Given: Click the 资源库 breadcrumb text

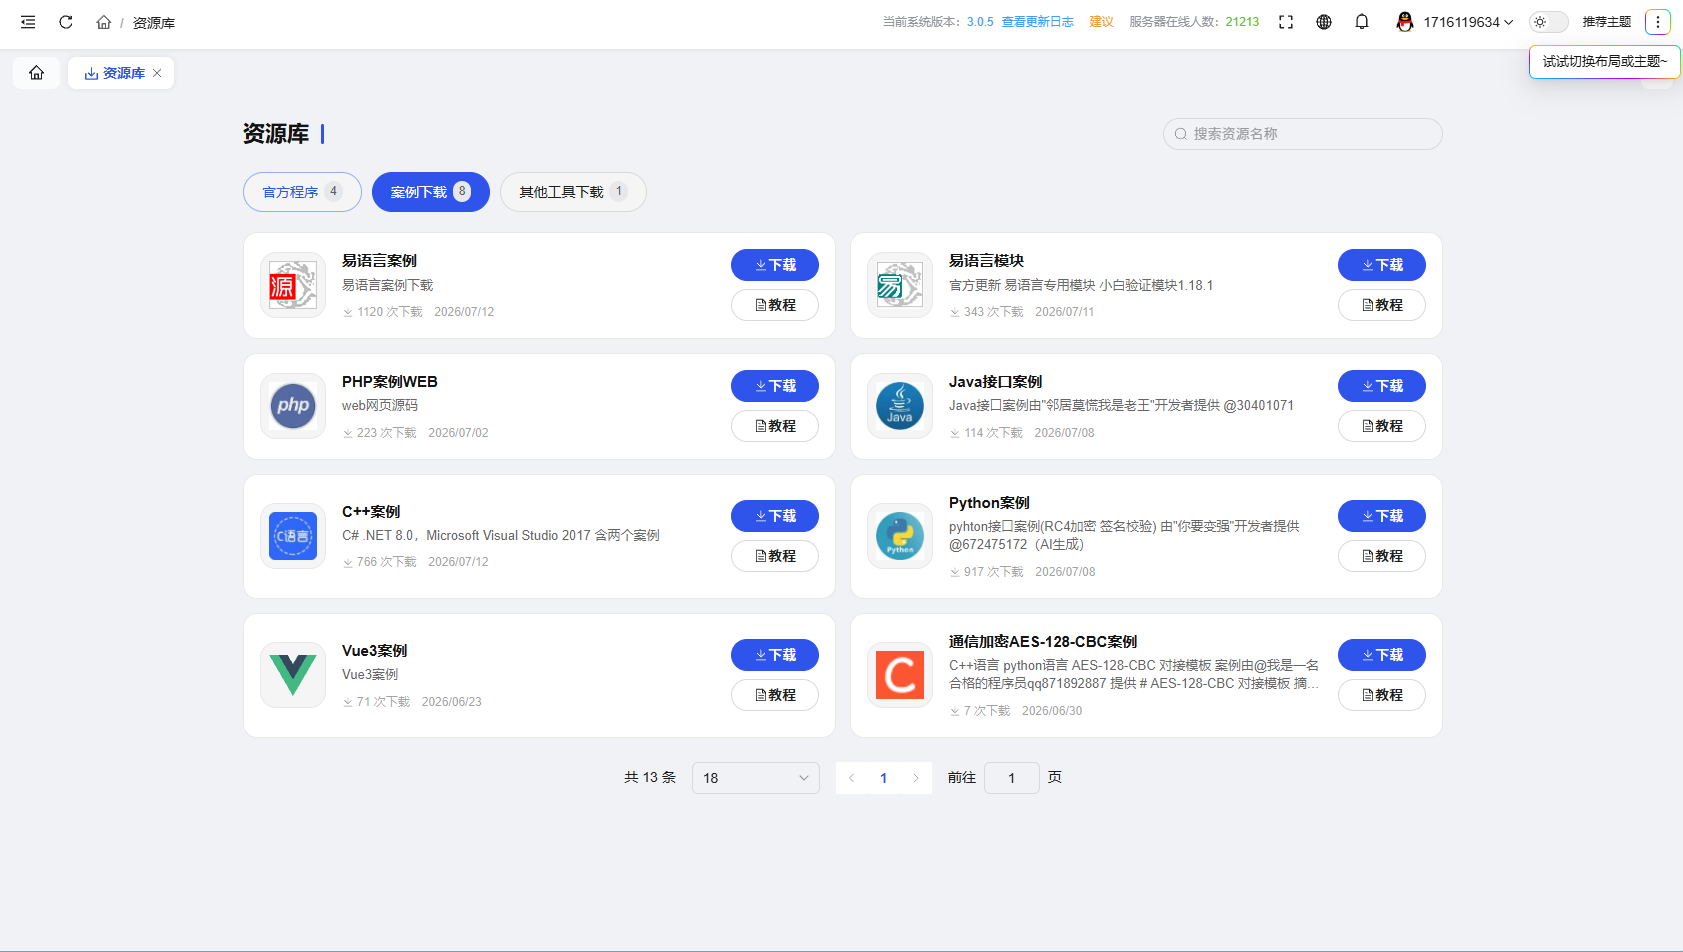Looking at the screenshot, I should coord(154,22).
